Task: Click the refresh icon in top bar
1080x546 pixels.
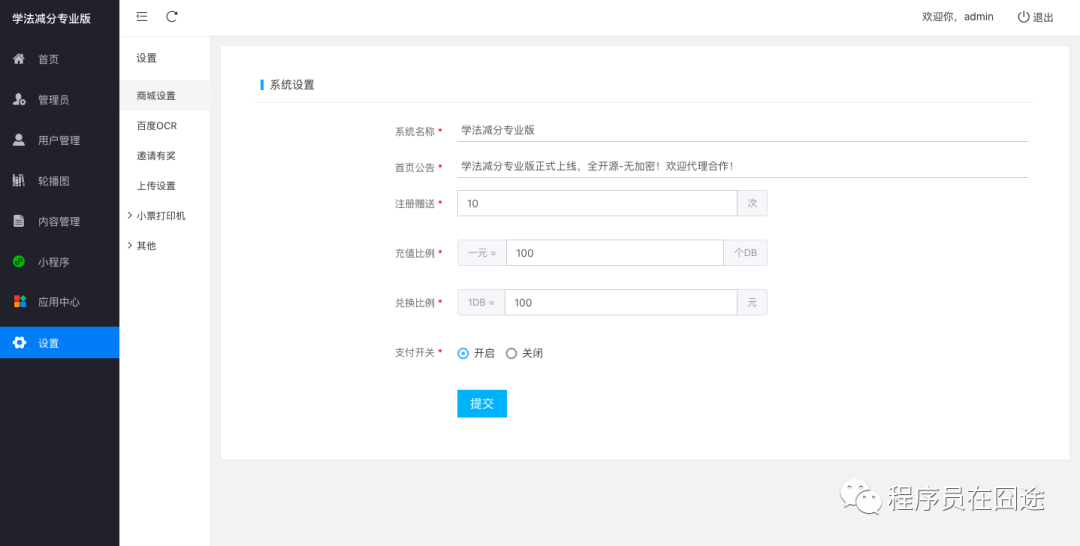Action: (172, 17)
